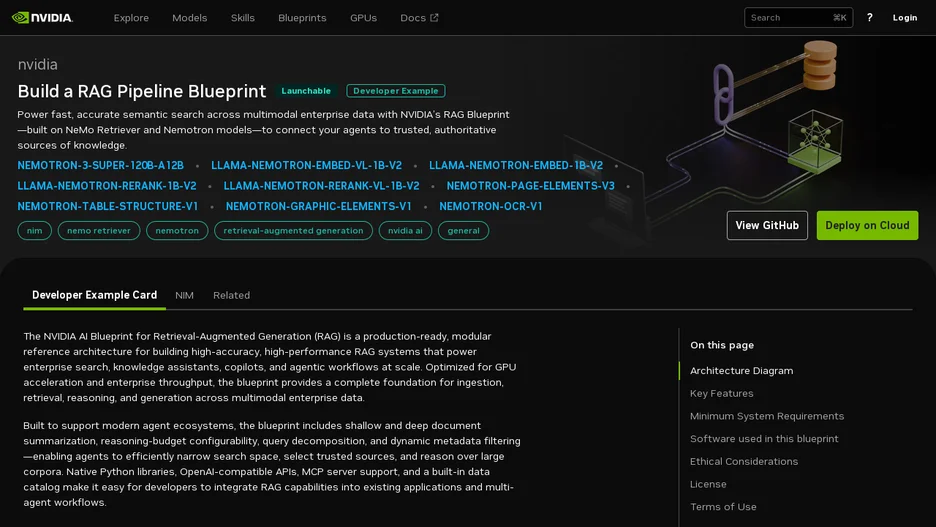Open the help question mark icon
Viewport: 936px width, 527px height.
[869, 18]
